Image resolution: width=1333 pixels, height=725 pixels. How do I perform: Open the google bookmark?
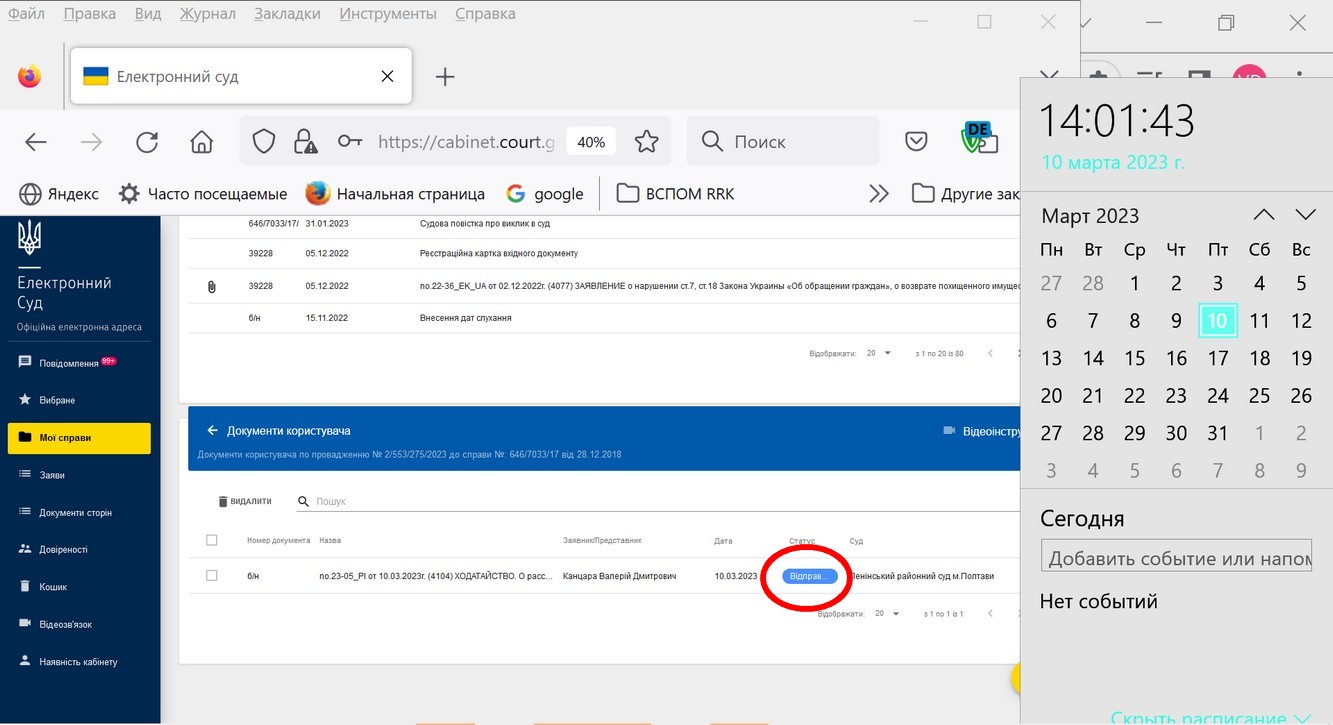pos(545,194)
